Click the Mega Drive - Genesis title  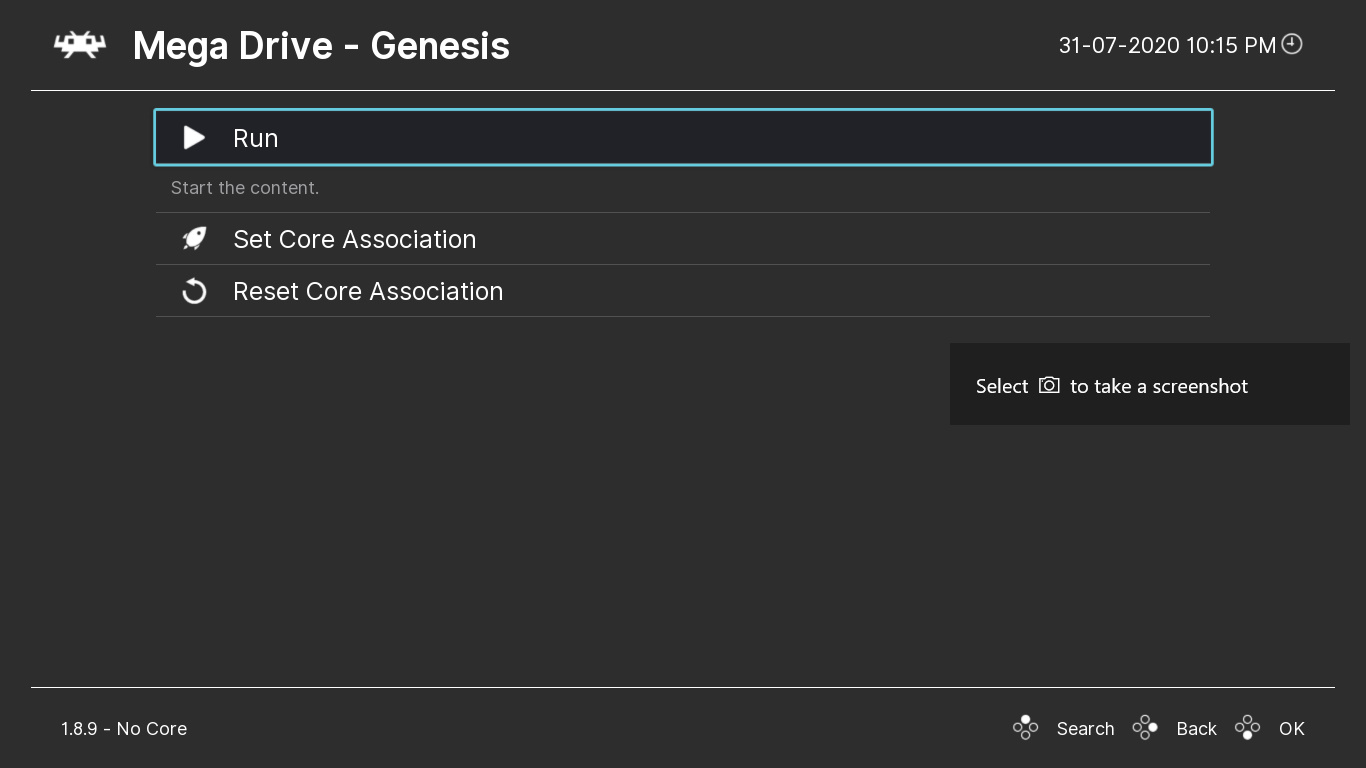[321, 45]
